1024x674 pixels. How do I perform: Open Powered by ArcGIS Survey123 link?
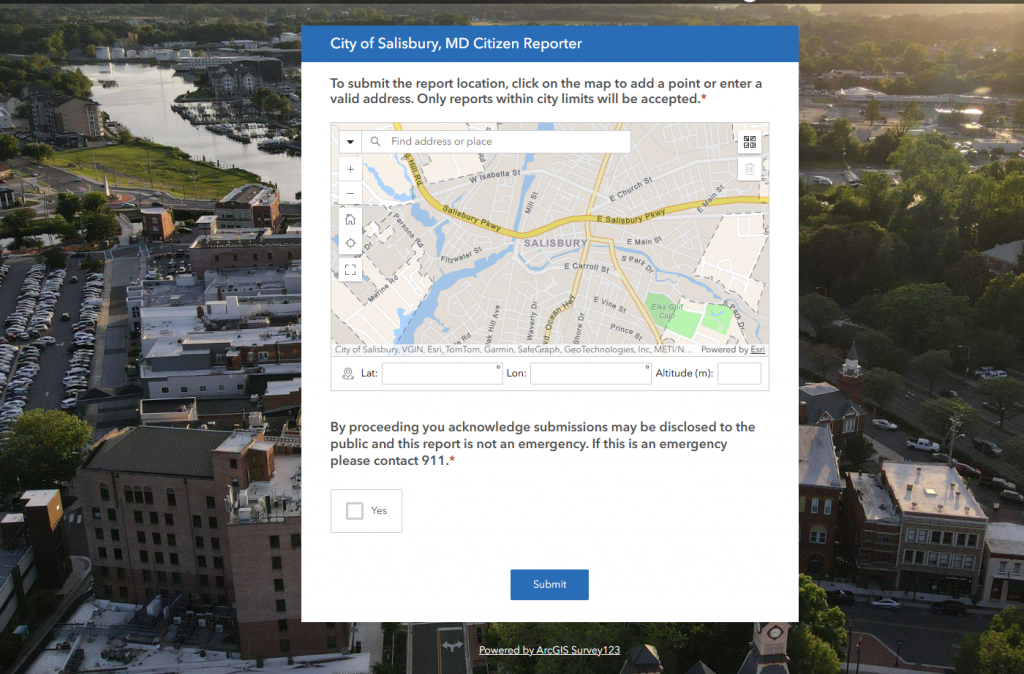[549, 650]
